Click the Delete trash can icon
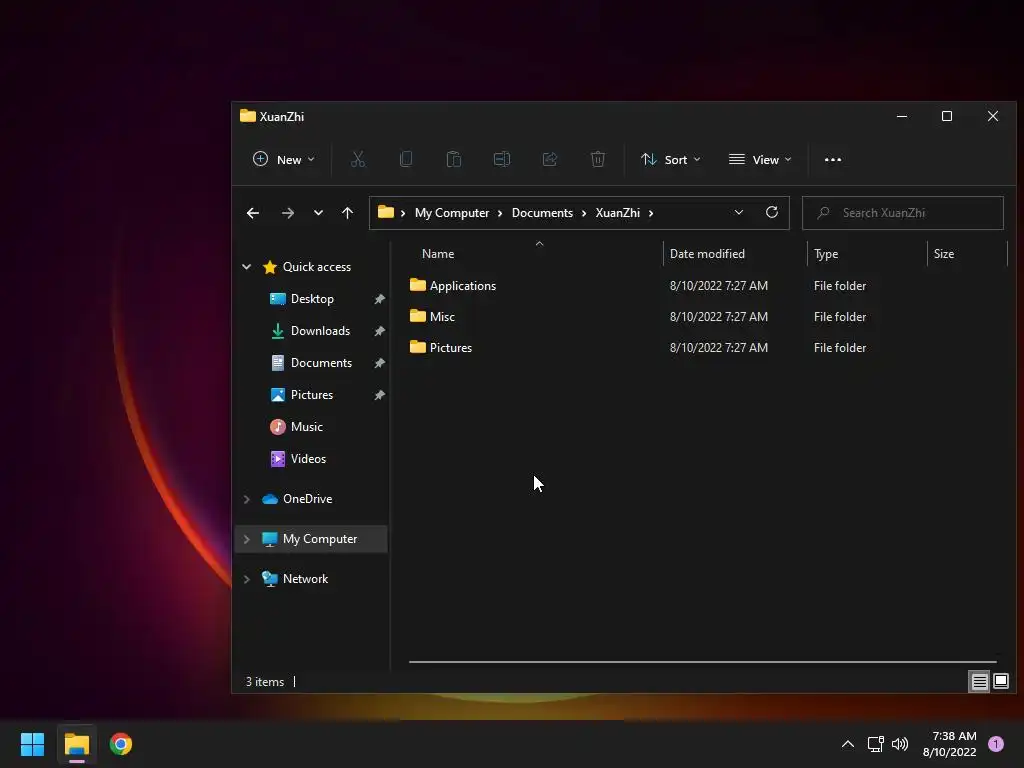1024x768 pixels. coord(598,159)
